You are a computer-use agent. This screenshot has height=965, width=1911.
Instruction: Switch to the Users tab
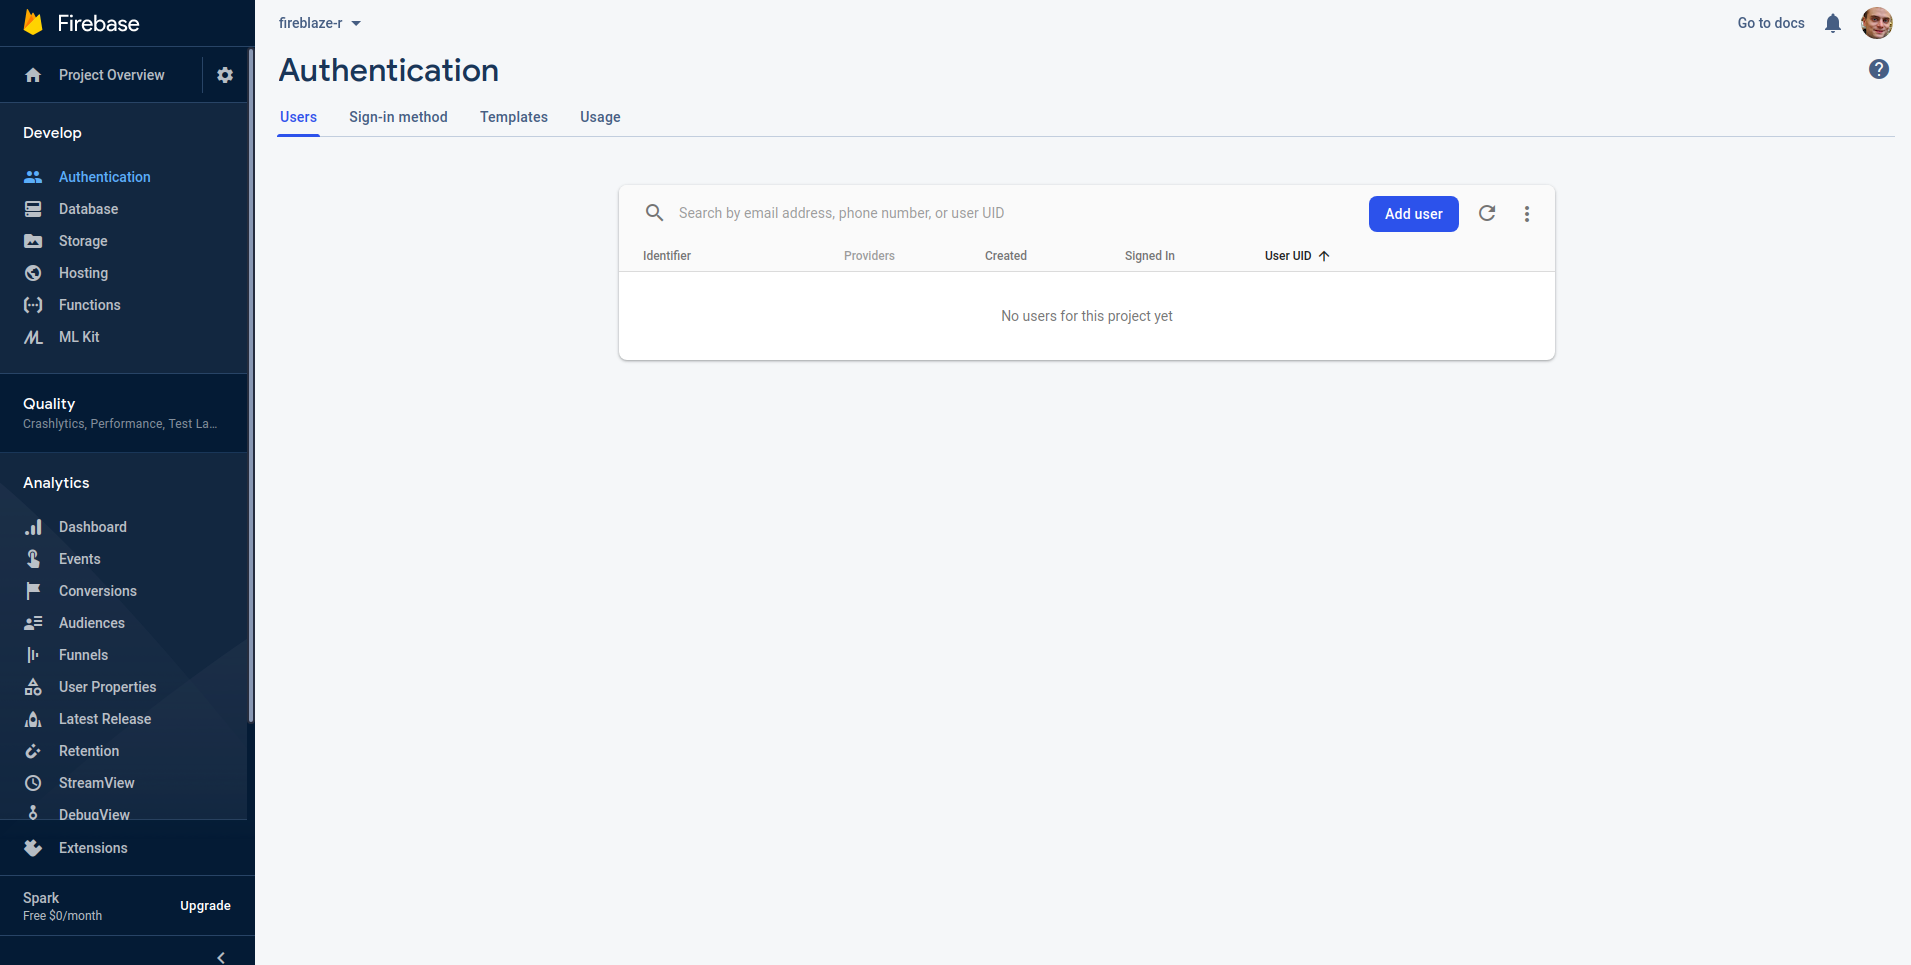(298, 117)
